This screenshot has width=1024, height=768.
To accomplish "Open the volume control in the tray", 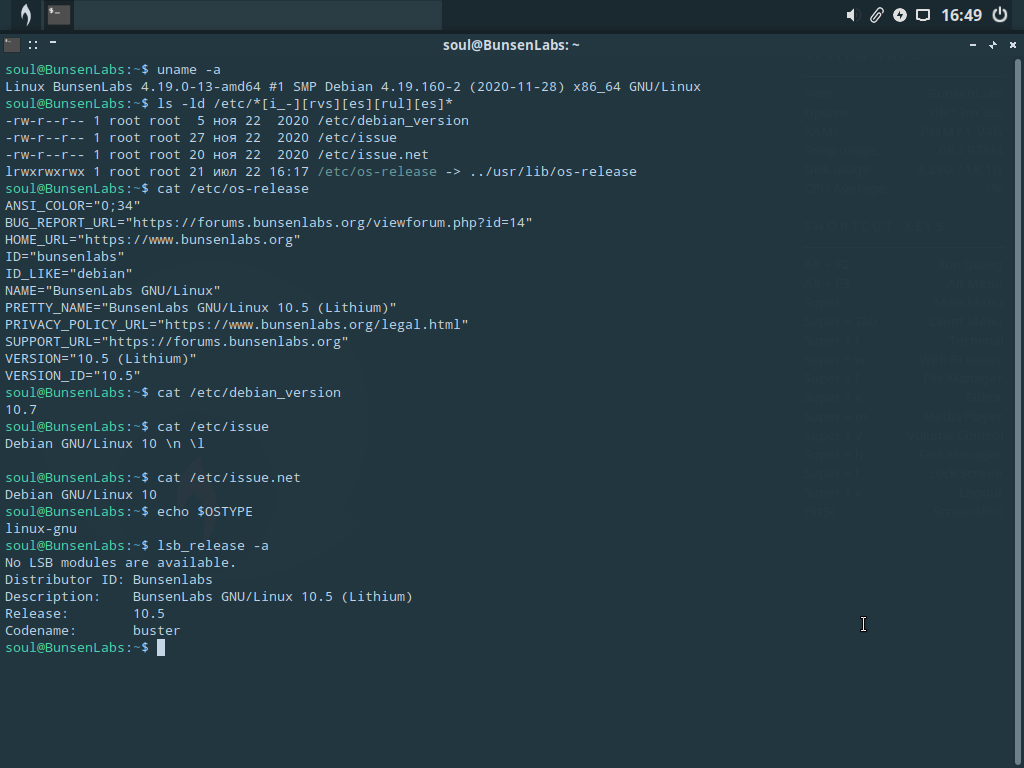I will pyautogui.click(x=851, y=15).
